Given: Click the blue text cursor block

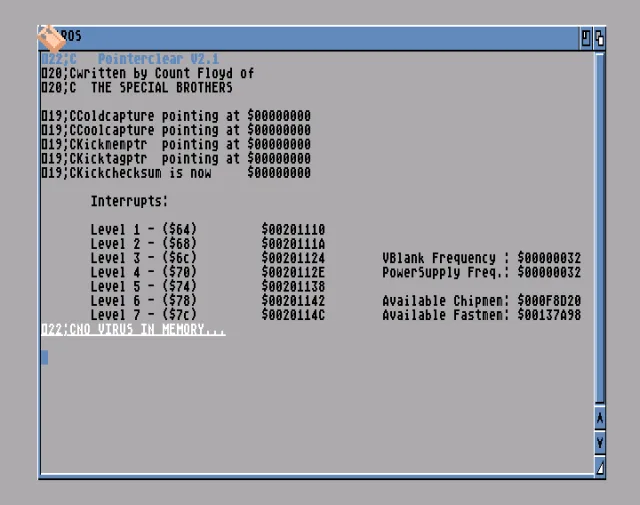Looking at the screenshot, I should 44,357.
